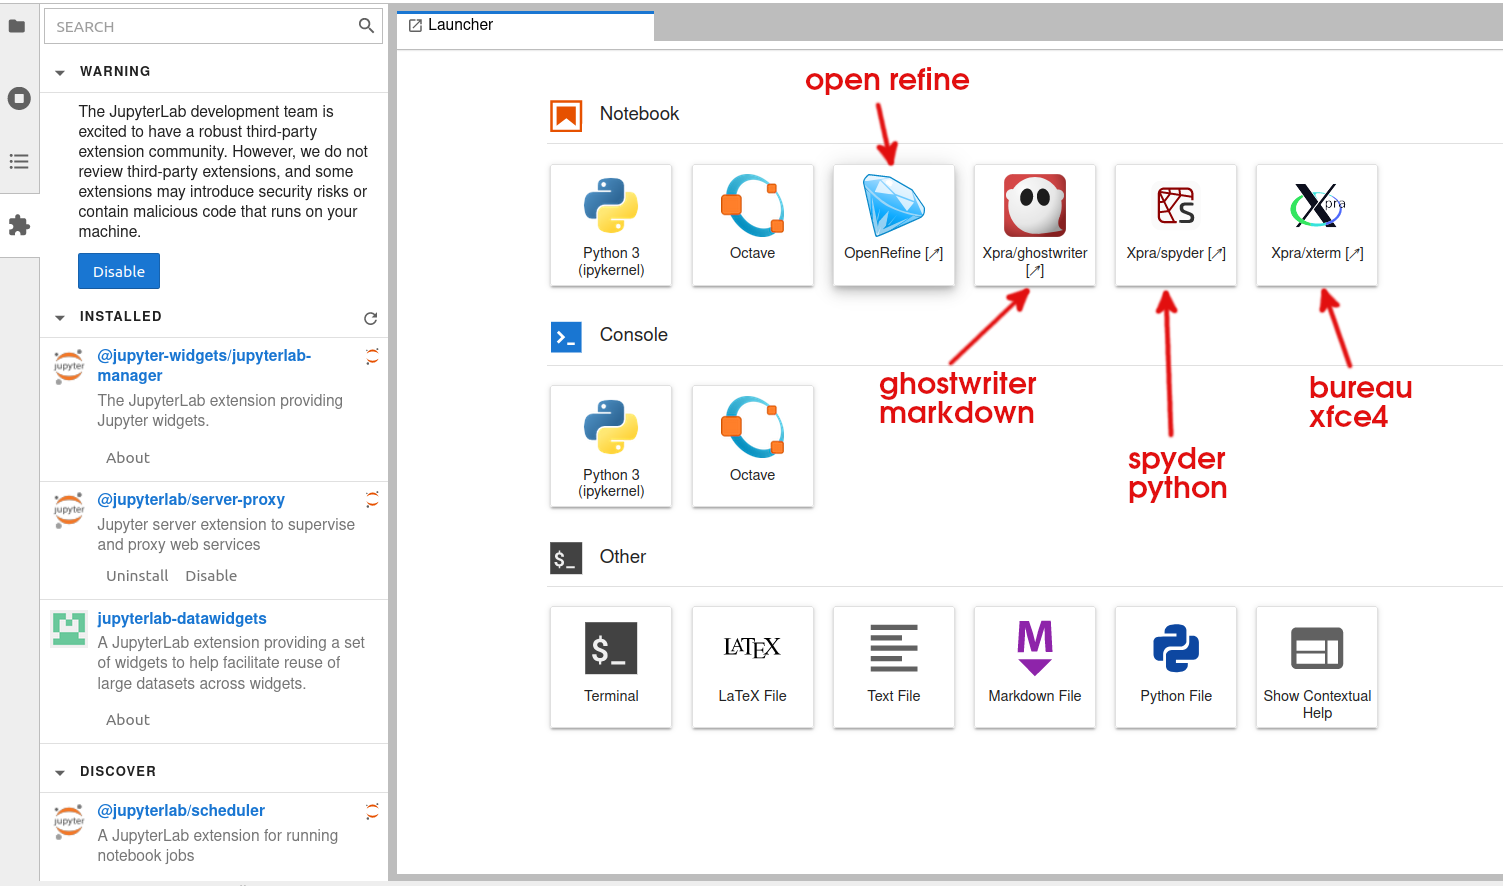Image resolution: width=1503 pixels, height=886 pixels.
Task: Click the blue Disable button
Action: [x=119, y=271]
